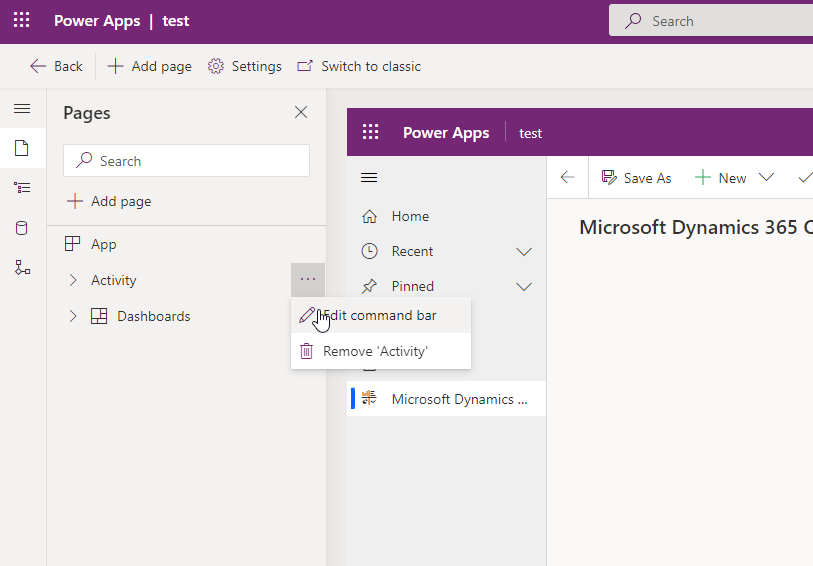Click Add page in the top command bar
Image resolution: width=813 pixels, height=566 pixels.
(149, 66)
